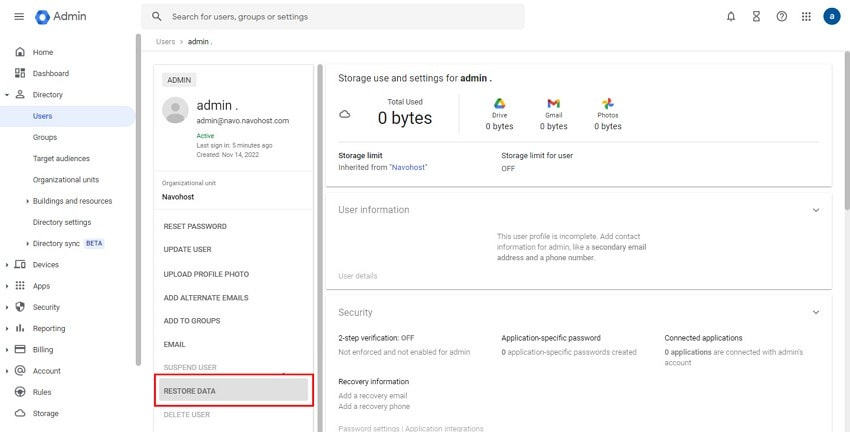Click the hamburger main menu icon

coord(19,17)
